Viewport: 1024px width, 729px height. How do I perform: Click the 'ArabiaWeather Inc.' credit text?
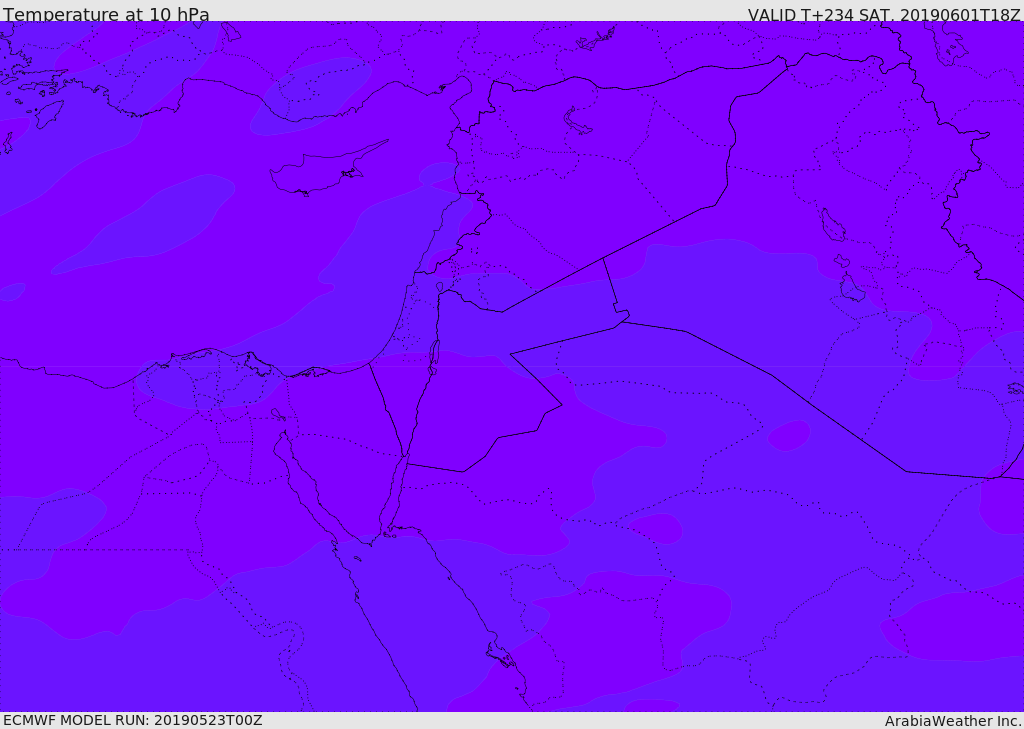(x=953, y=721)
